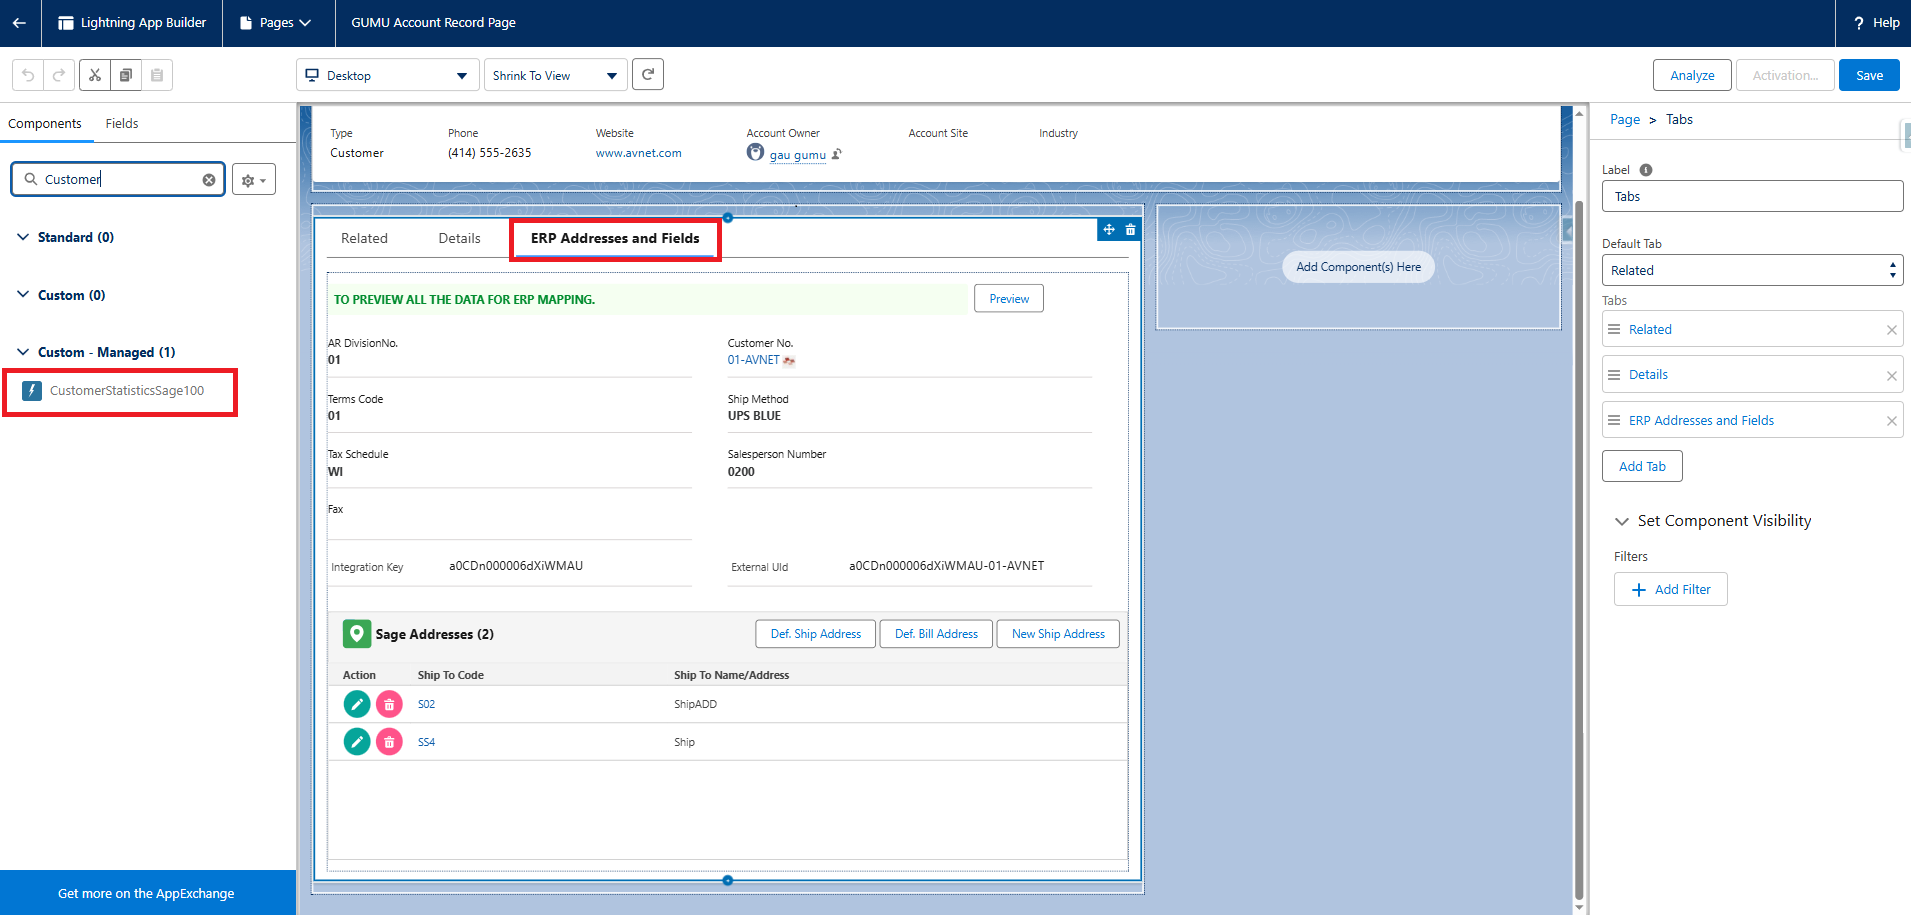Click the Account Owner avatar icon
1911x915 pixels.
pyautogui.click(x=755, y=152)
